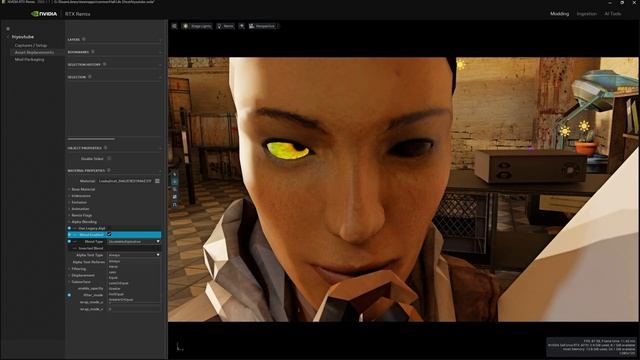Click the NVIDIA logo in the header
The width and height of the screenshot is (640, 360).
point(44,14)
